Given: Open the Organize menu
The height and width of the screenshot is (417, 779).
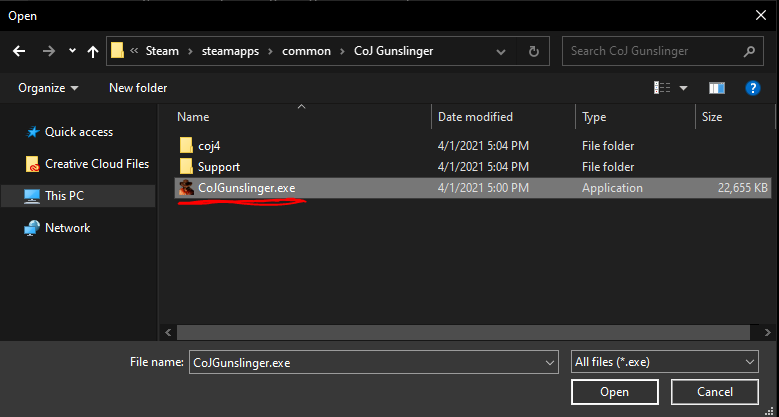Looking at the screenshot, I should tap(48, 88).
